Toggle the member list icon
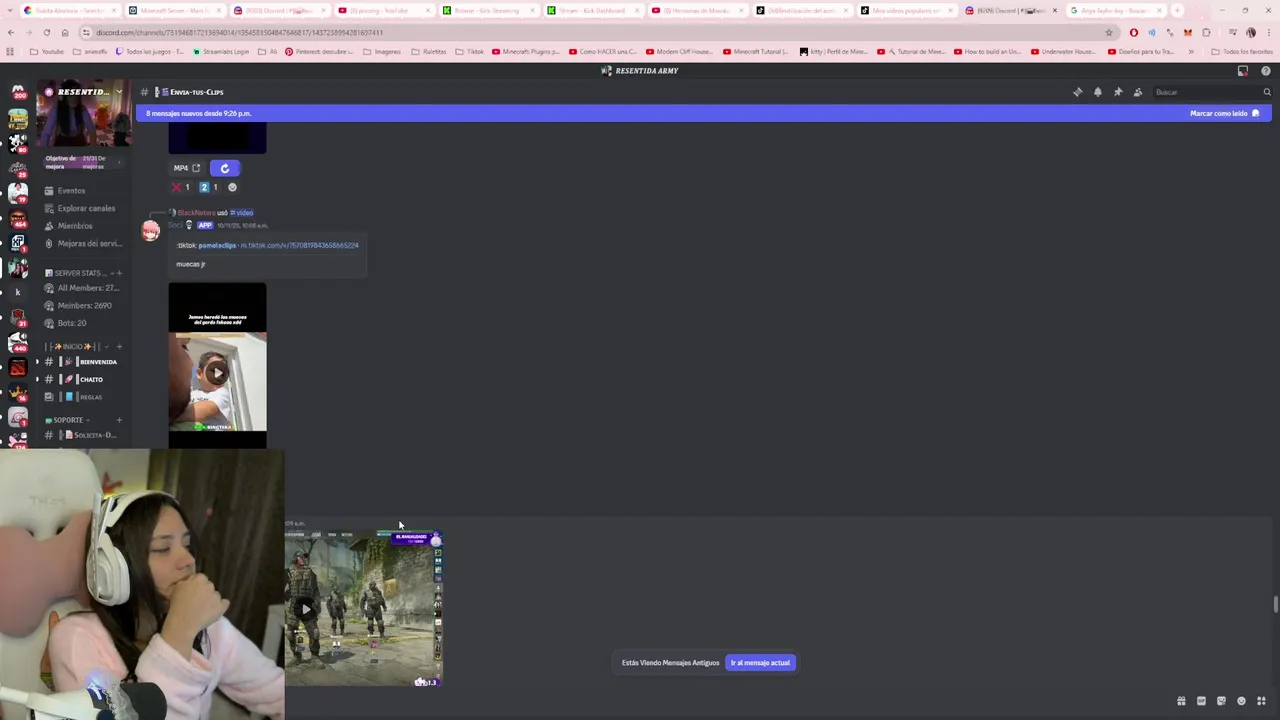1280x720 pixels. click(x=1138, y=92)
